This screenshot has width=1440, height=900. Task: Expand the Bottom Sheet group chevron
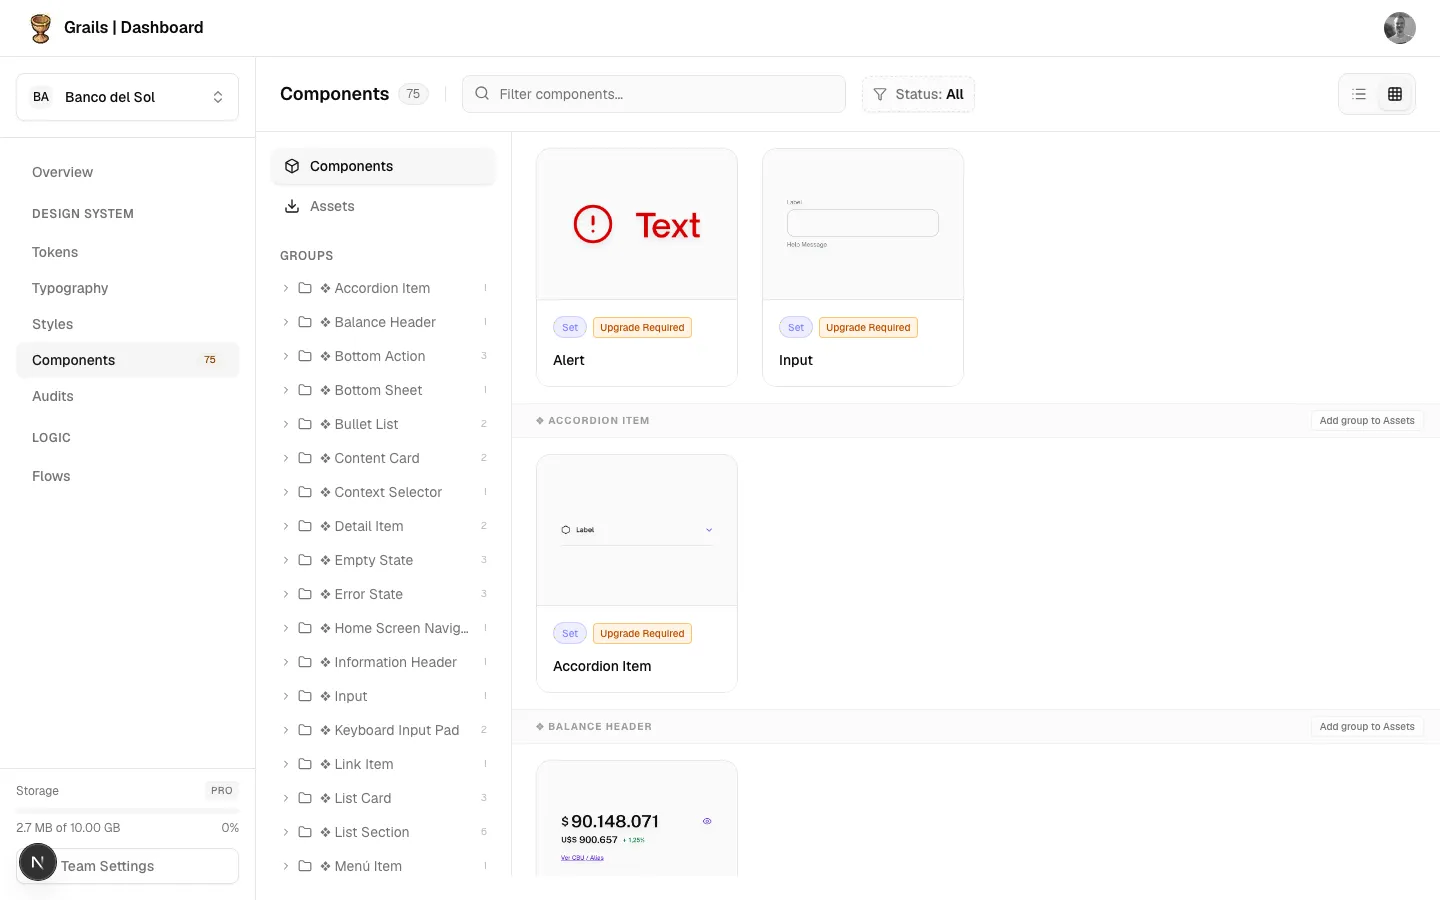[x=286, y=390]
